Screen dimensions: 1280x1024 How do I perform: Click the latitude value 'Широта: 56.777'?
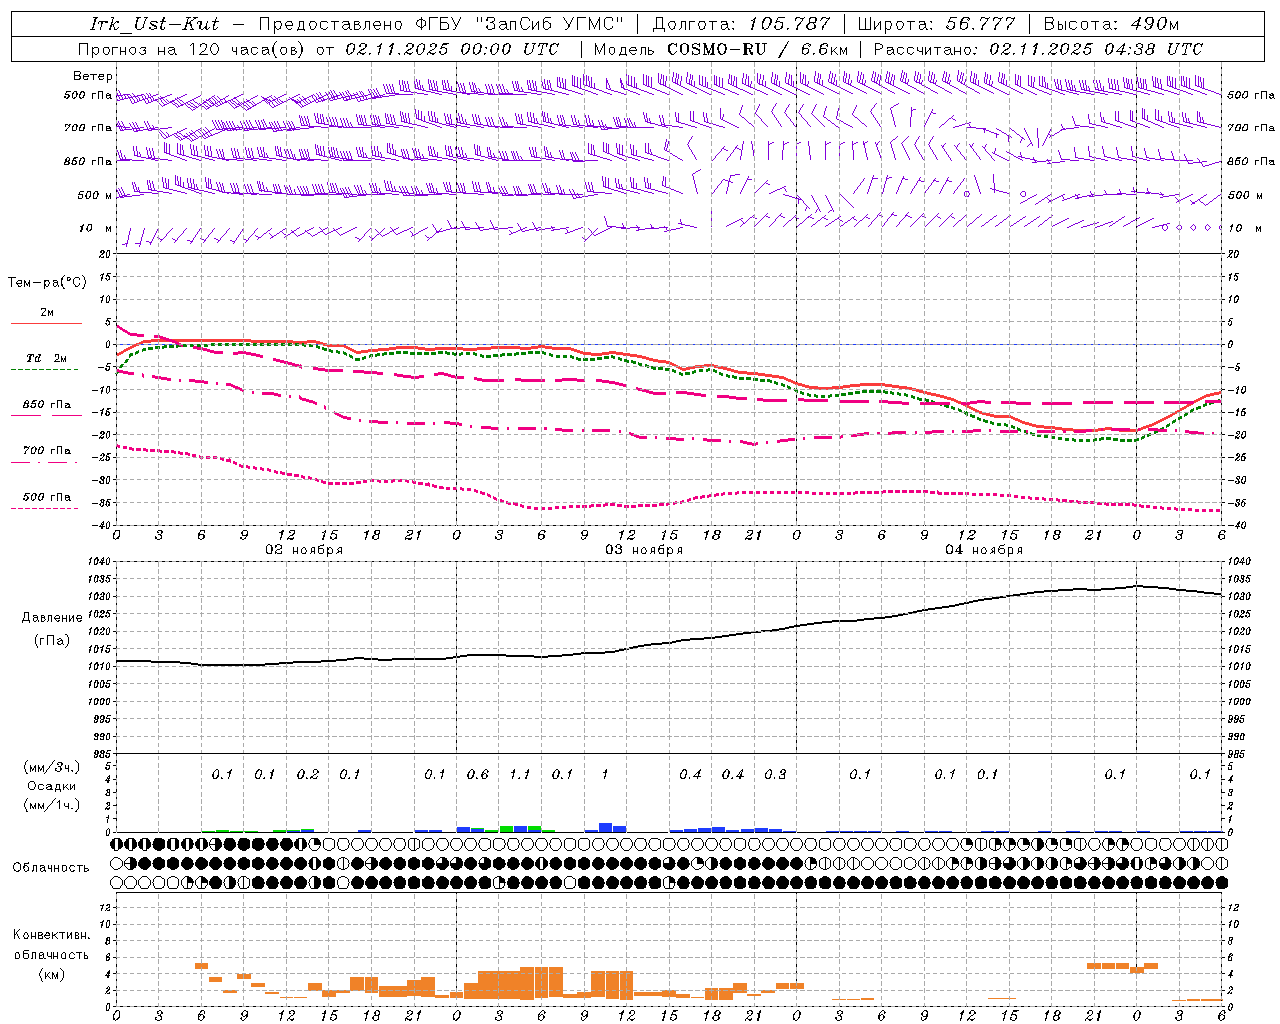(x=936, y=24)
